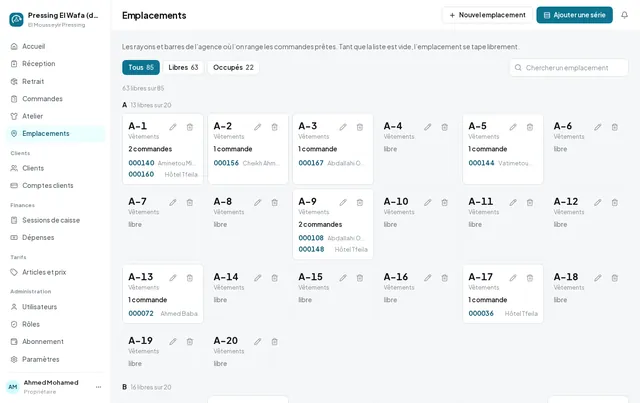Click the Pressing El Wafa agency name
This screenshot has height=403, width=640.
coord(63,16)
